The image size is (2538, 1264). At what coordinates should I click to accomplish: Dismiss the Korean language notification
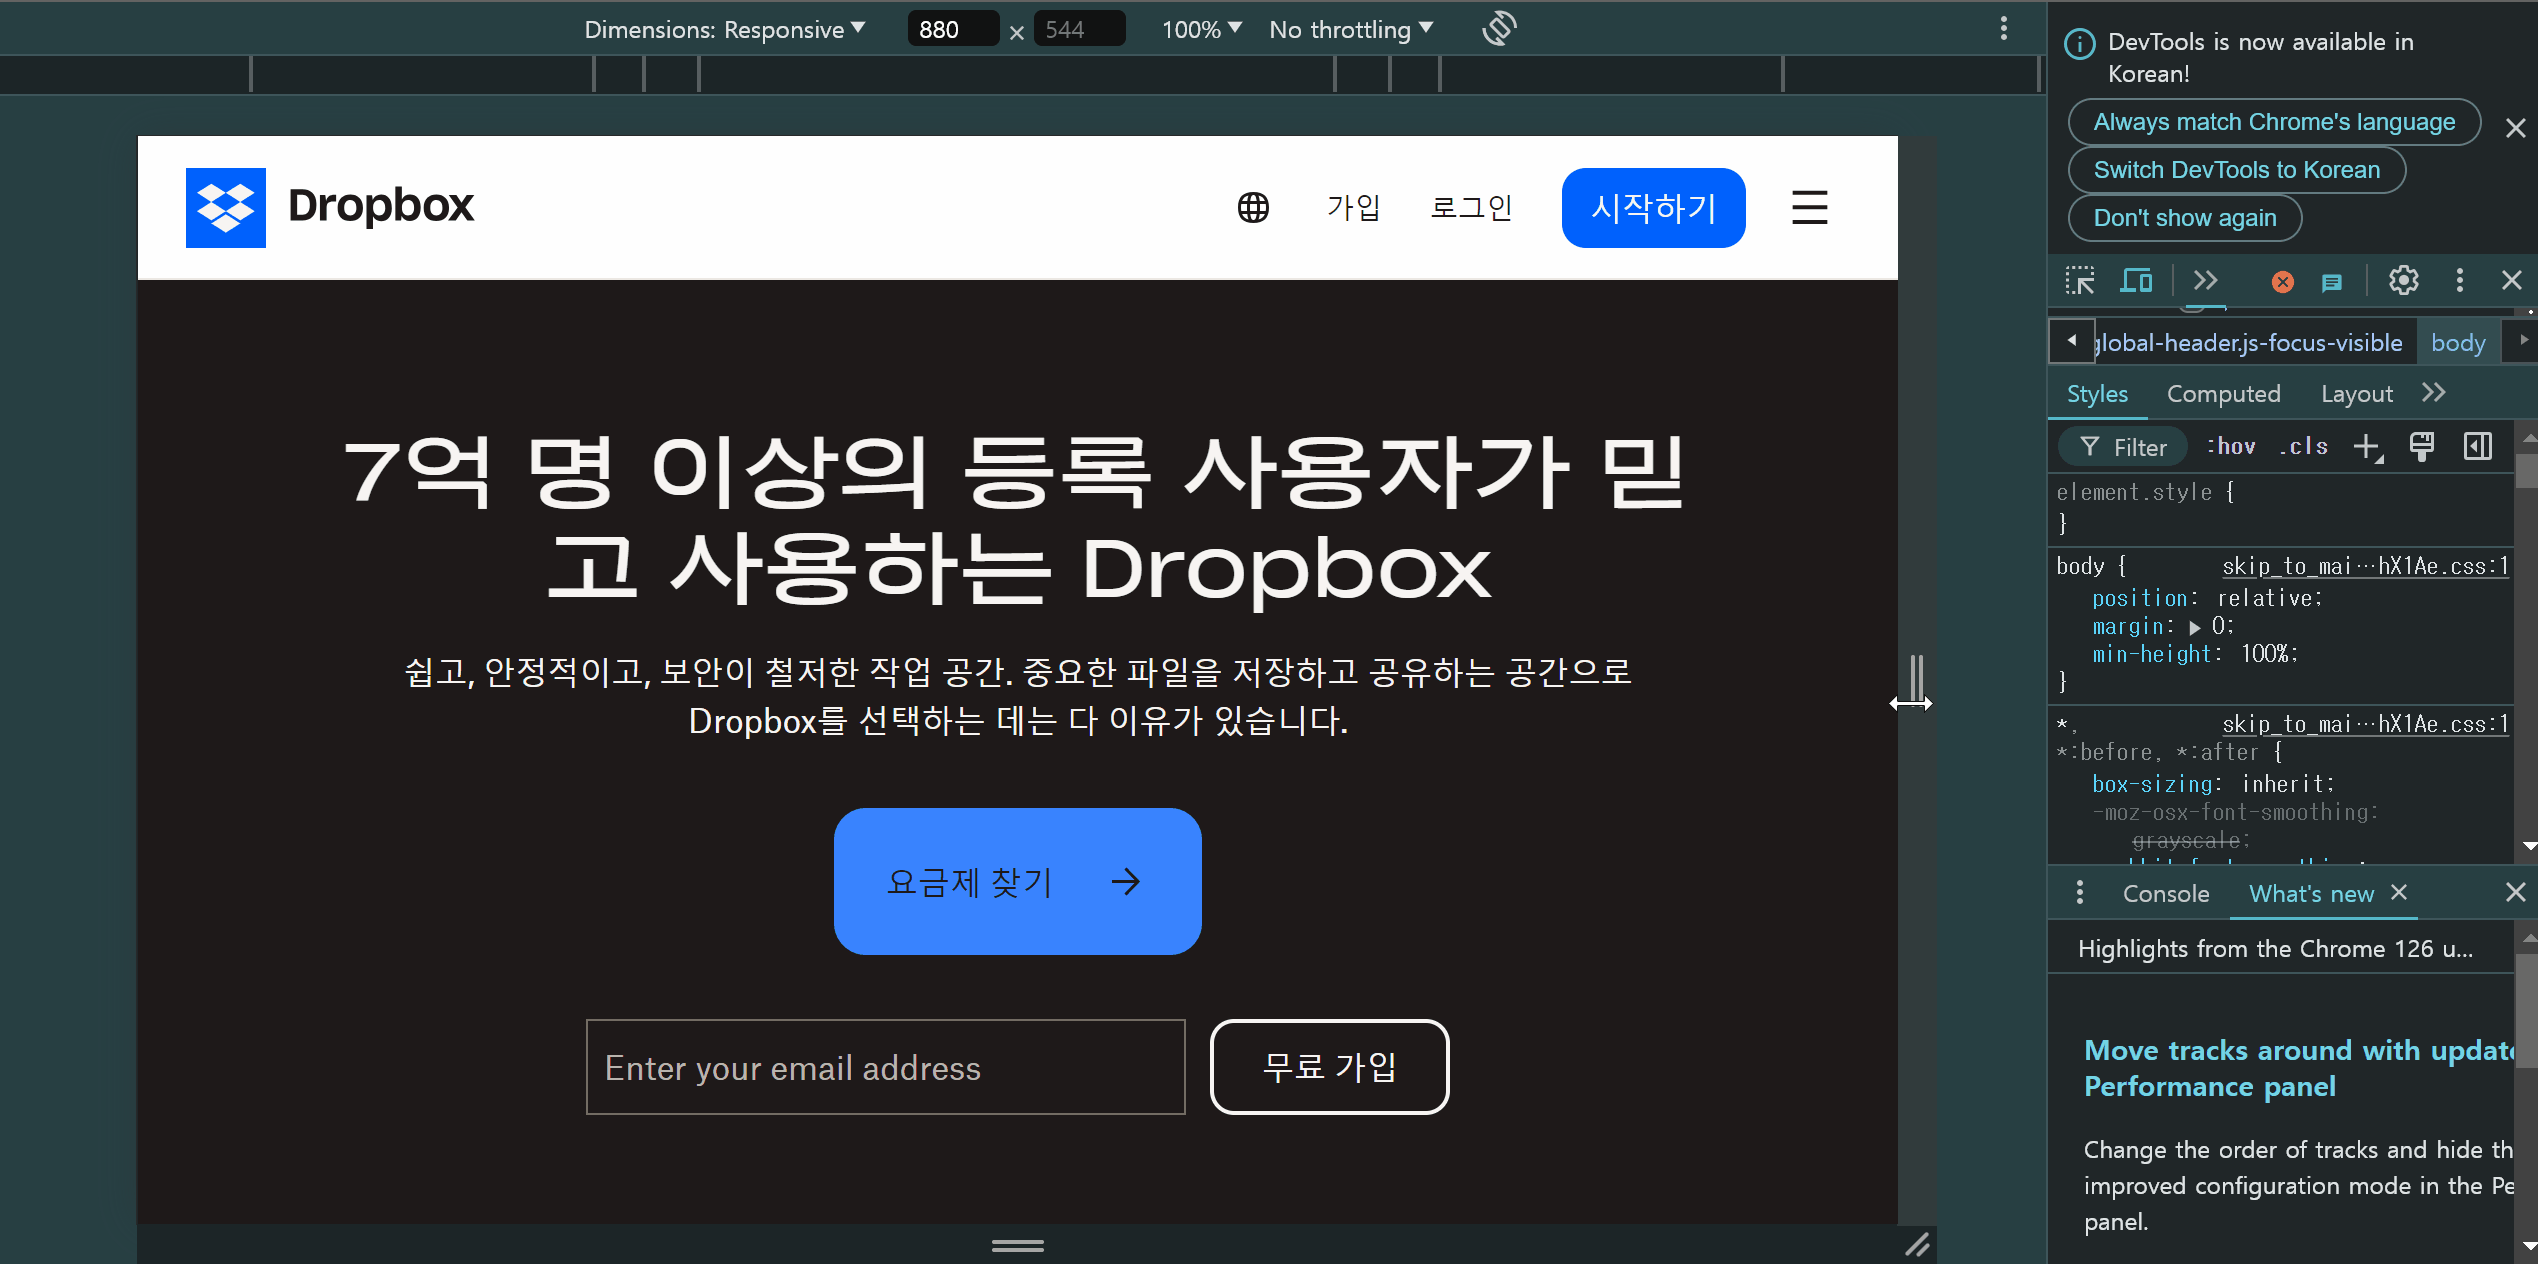pyautogui.click(x=2516, y=128)
